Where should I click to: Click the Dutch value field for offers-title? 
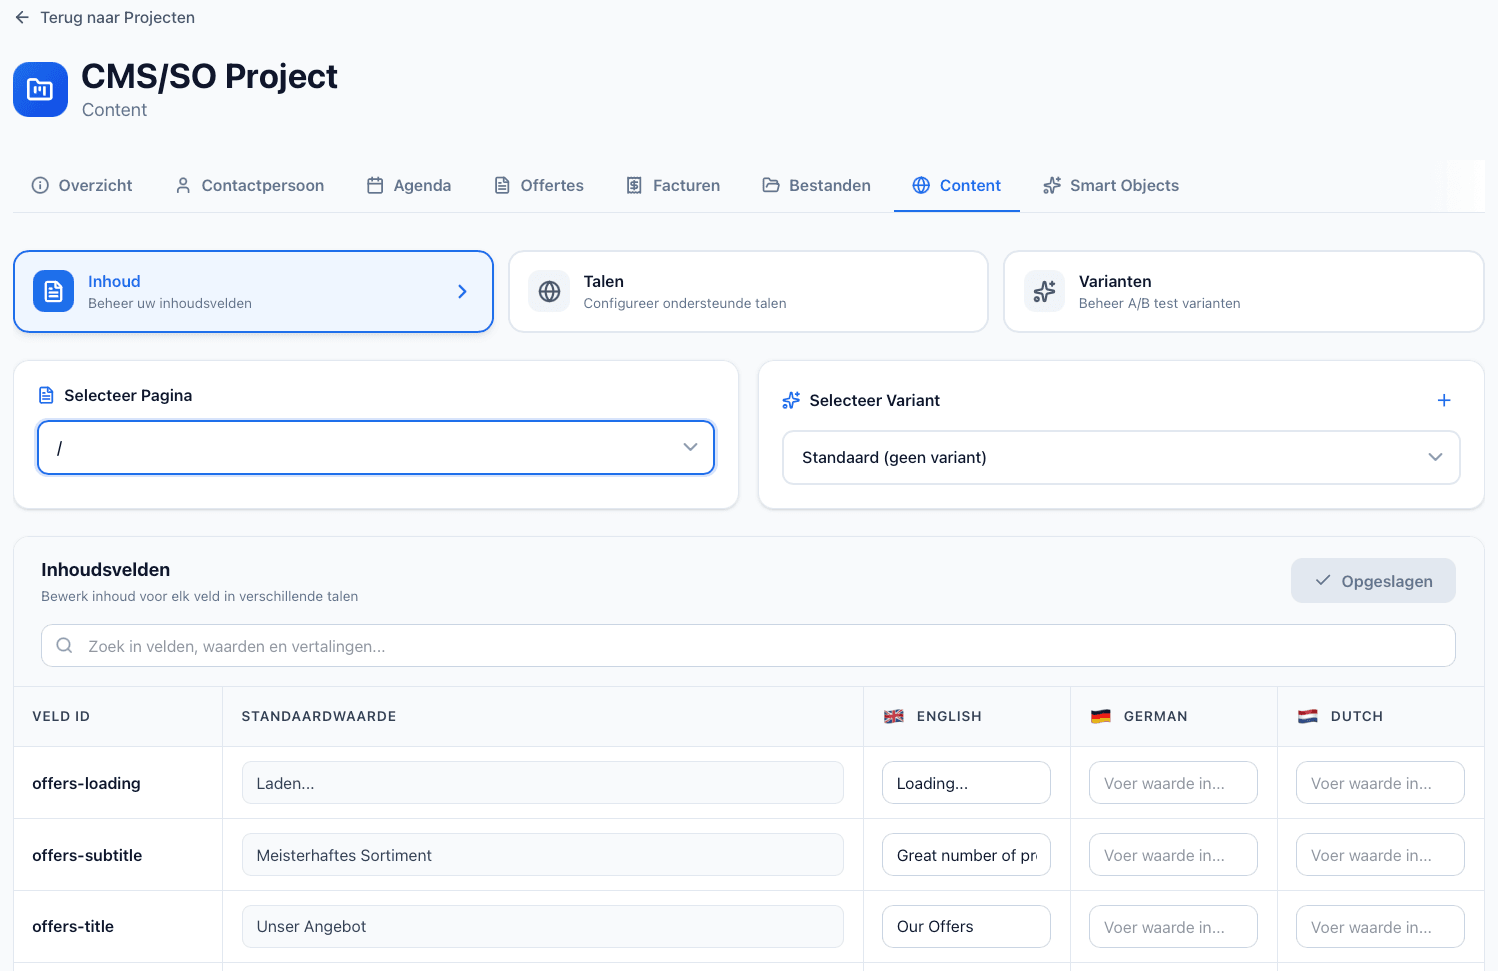tap(1380, 926)
